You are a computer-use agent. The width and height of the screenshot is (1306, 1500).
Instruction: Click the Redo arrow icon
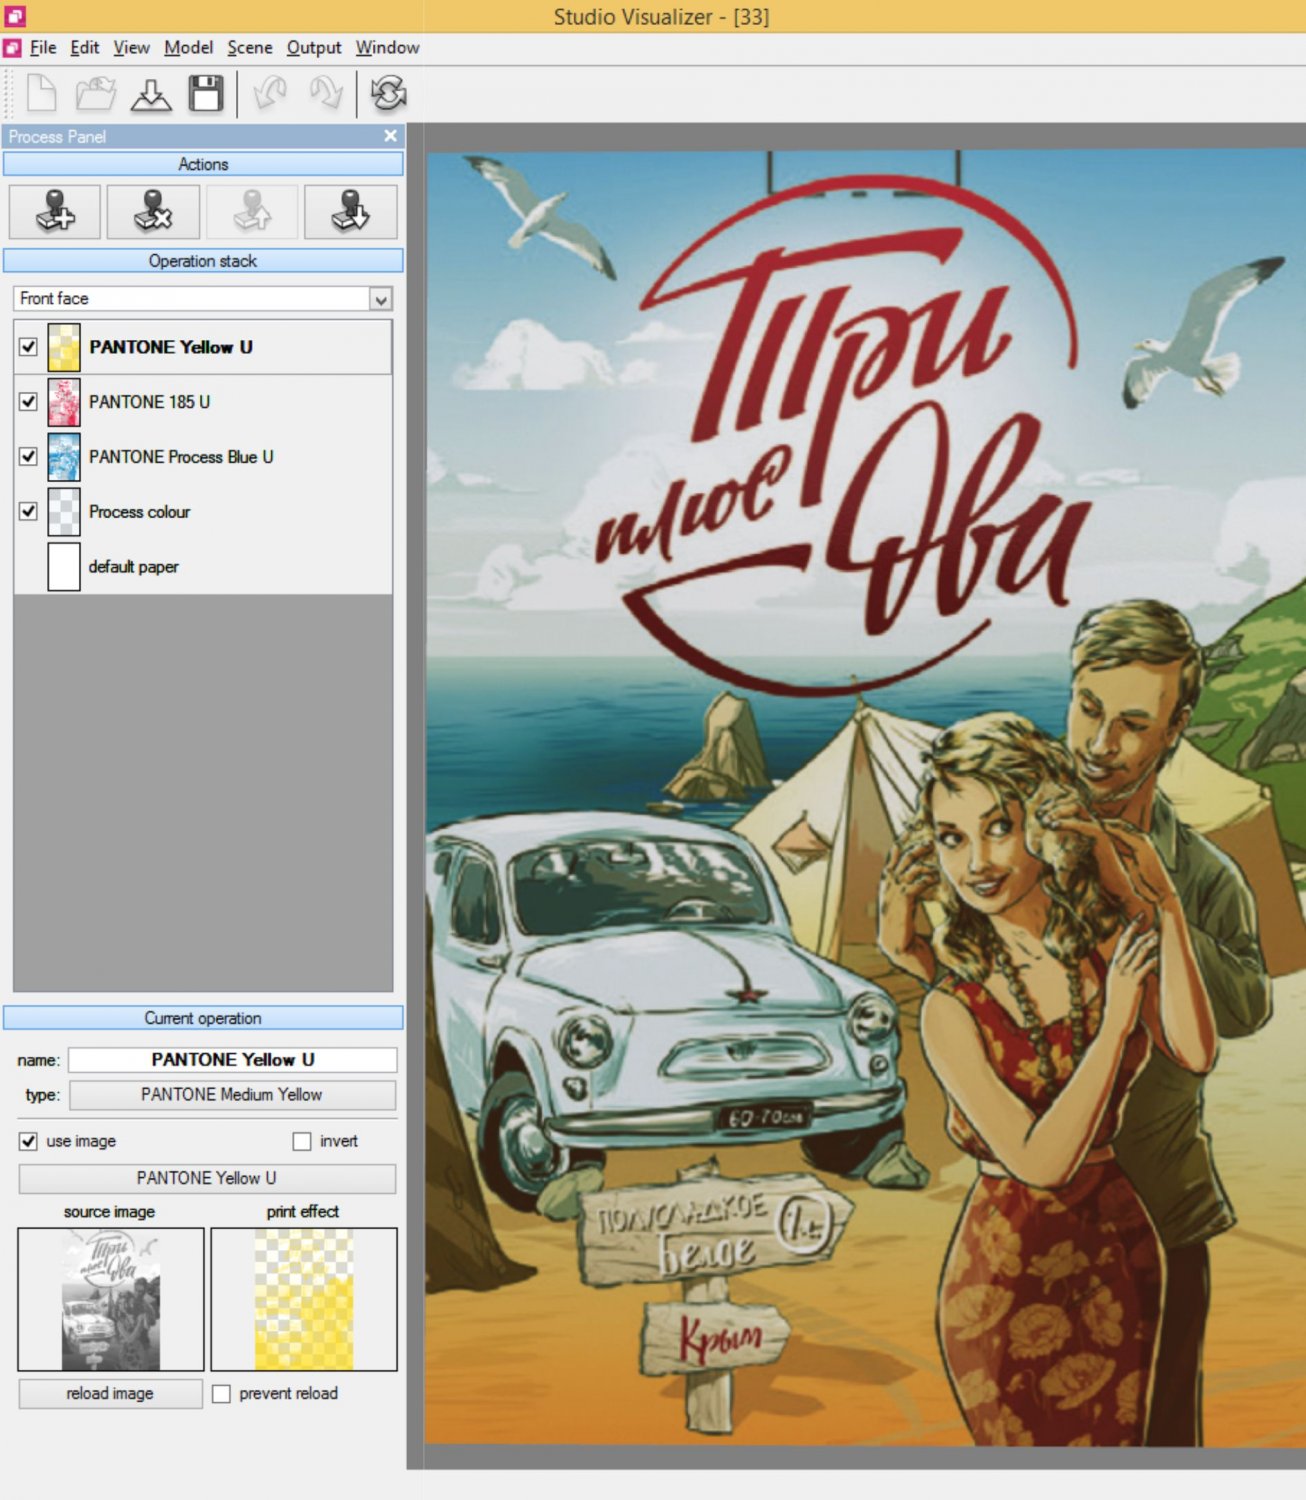[x=326, y=94]
